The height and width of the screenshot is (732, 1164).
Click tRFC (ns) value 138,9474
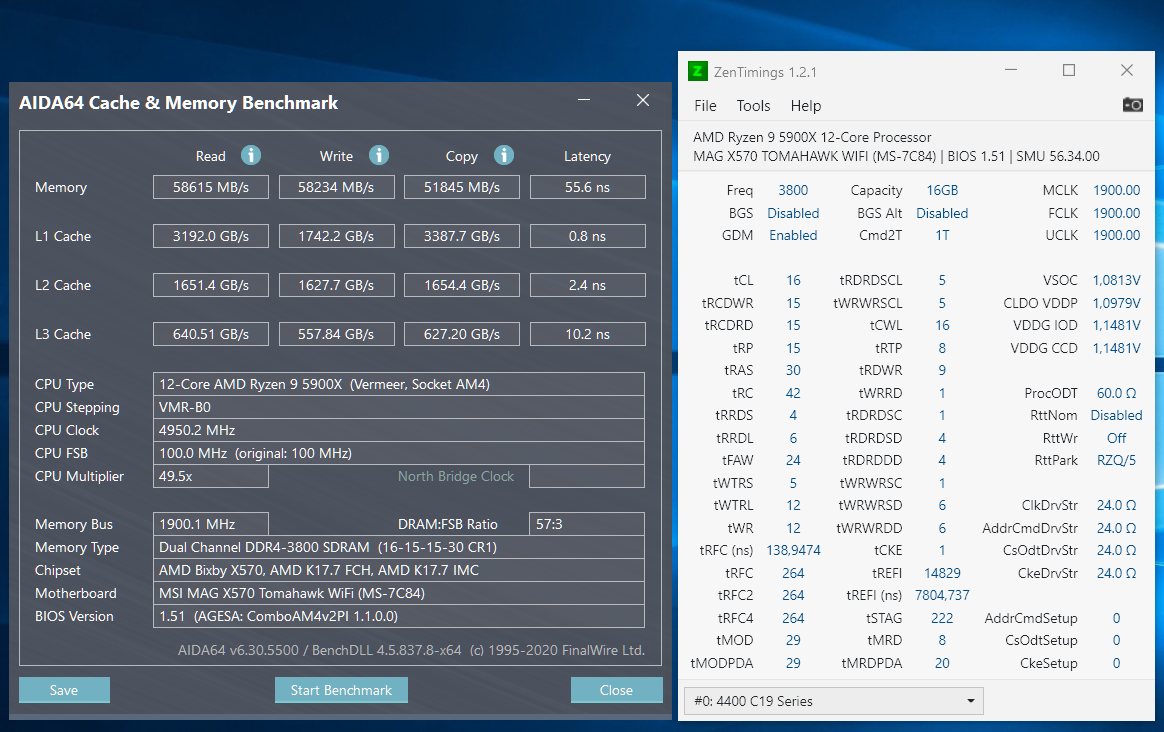[x=793, y=550]
